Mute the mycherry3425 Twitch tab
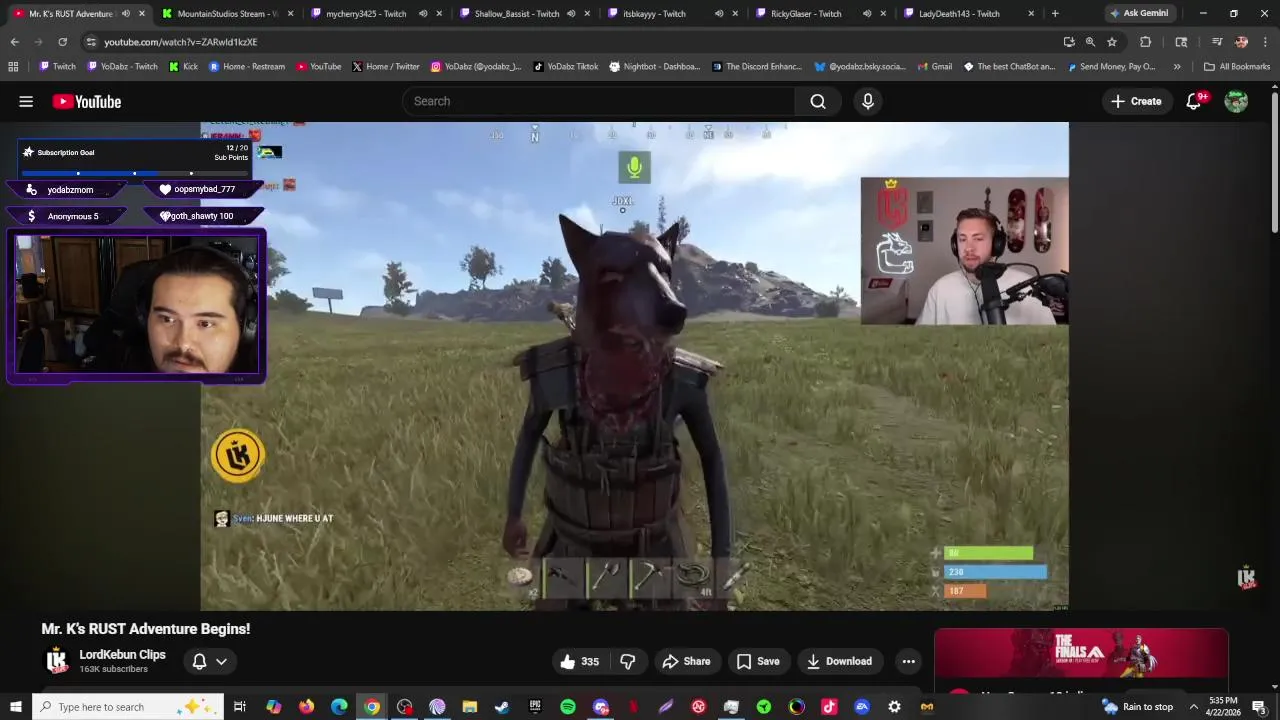Image resolution: width=1280 pixels, height=720 pixels. pos(423,14)
